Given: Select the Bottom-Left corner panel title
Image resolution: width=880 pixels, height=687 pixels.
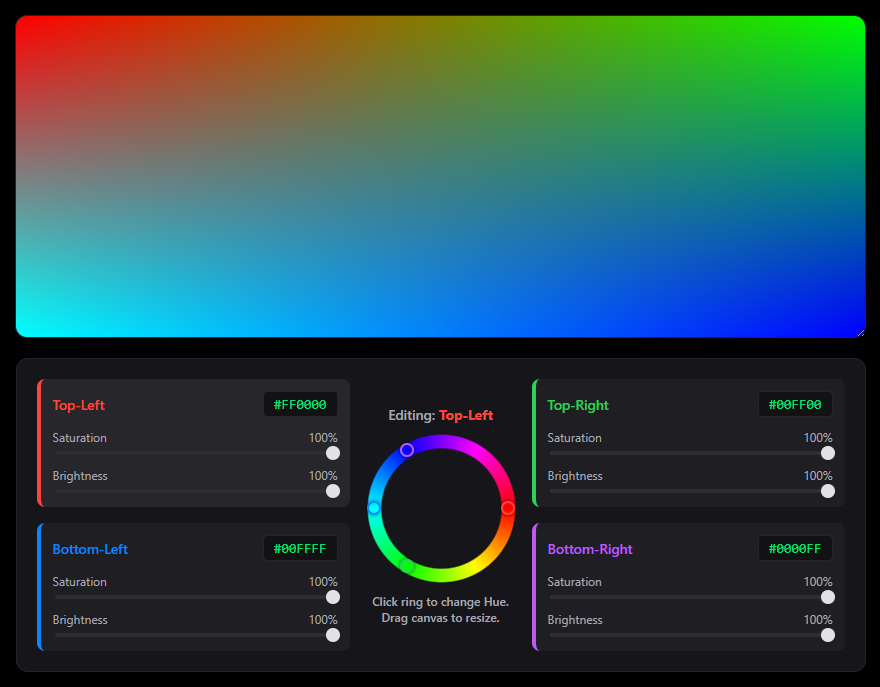Looking at the screenshot, I should (90, 549).
